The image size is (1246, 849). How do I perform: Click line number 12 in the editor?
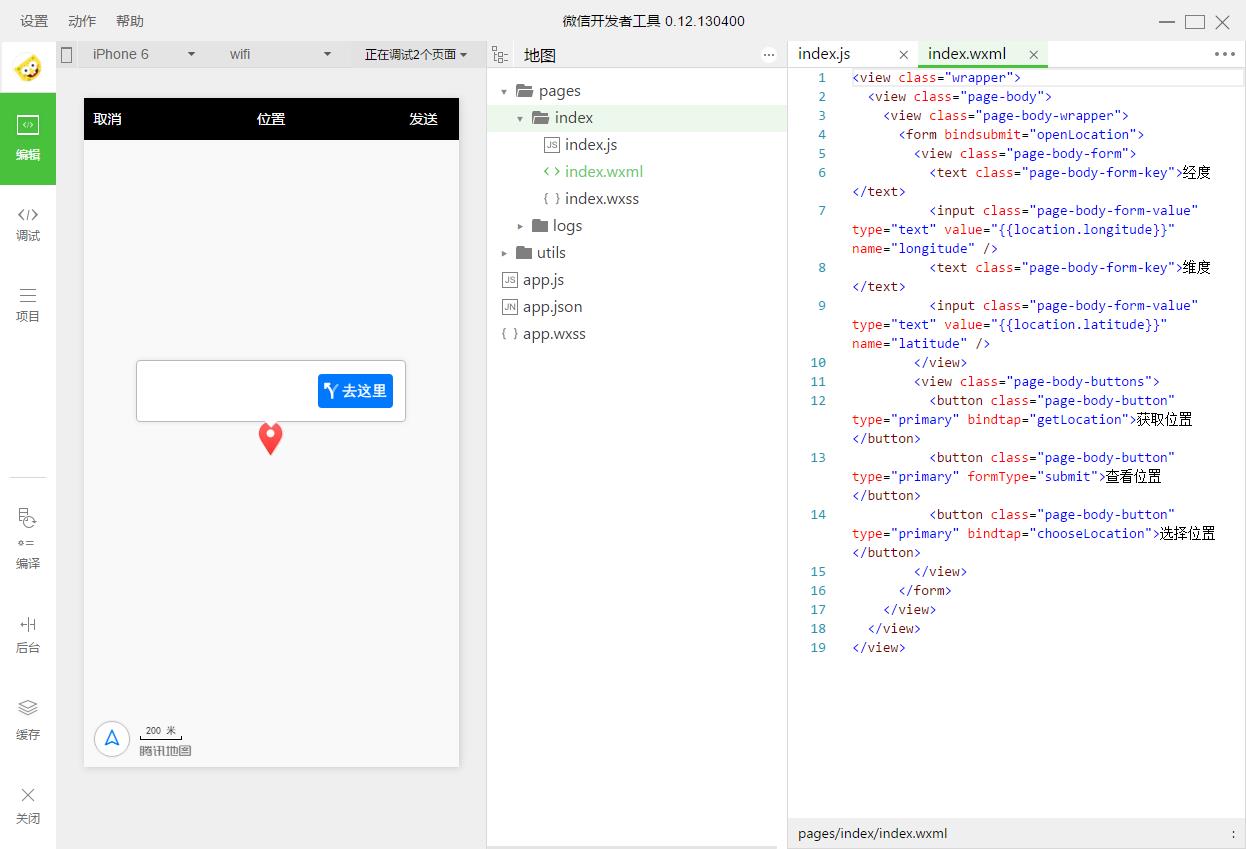[818, 400]
